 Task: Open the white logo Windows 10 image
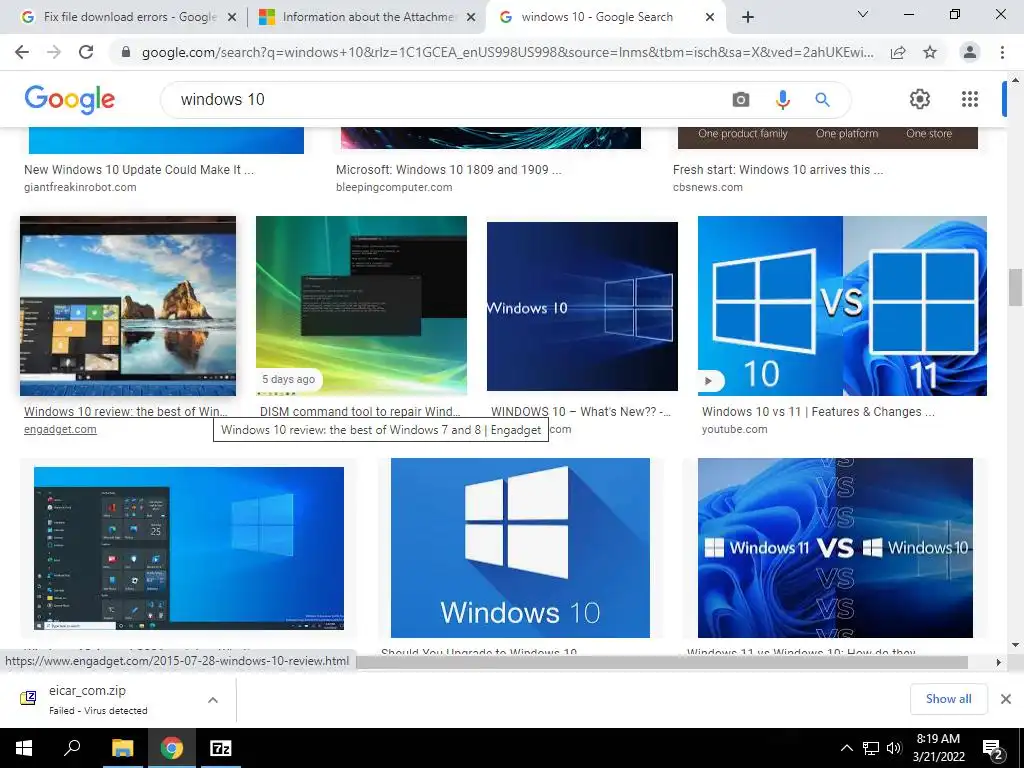pyautogui.click(x=520, y=547)
